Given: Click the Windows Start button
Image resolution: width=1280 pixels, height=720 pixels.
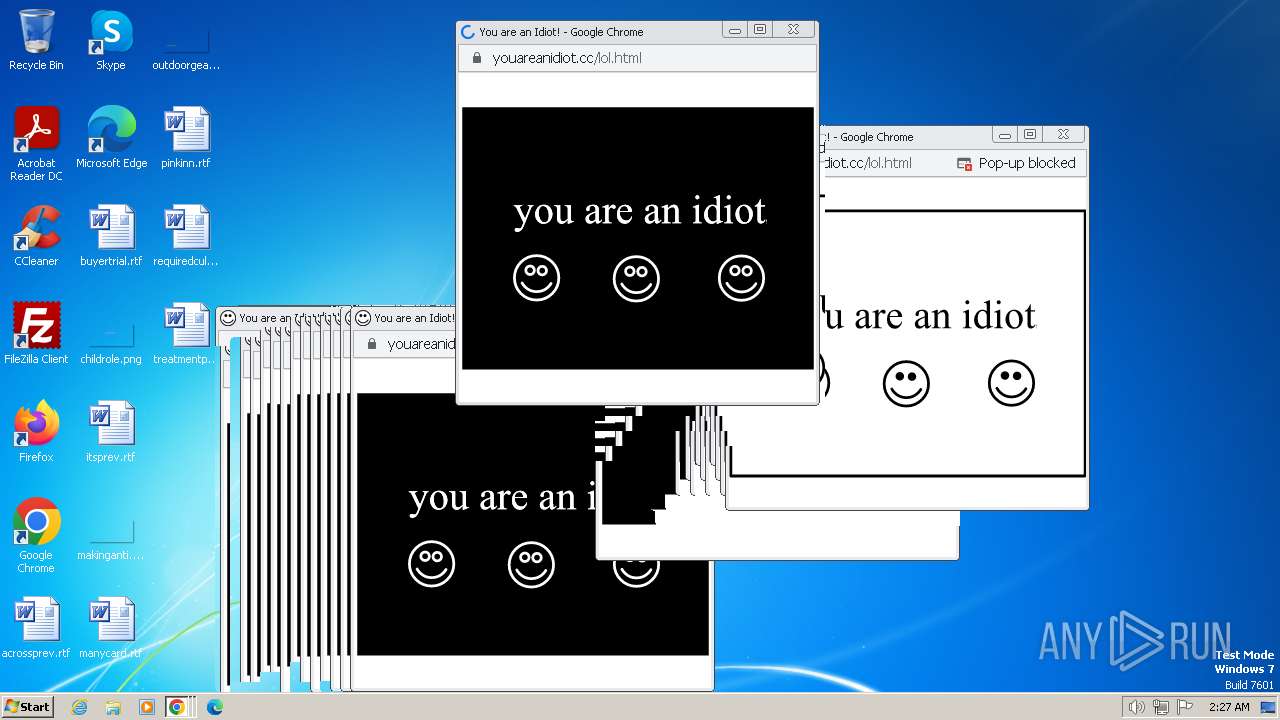Looking at the screenshot, I should [x=27, y=706].
